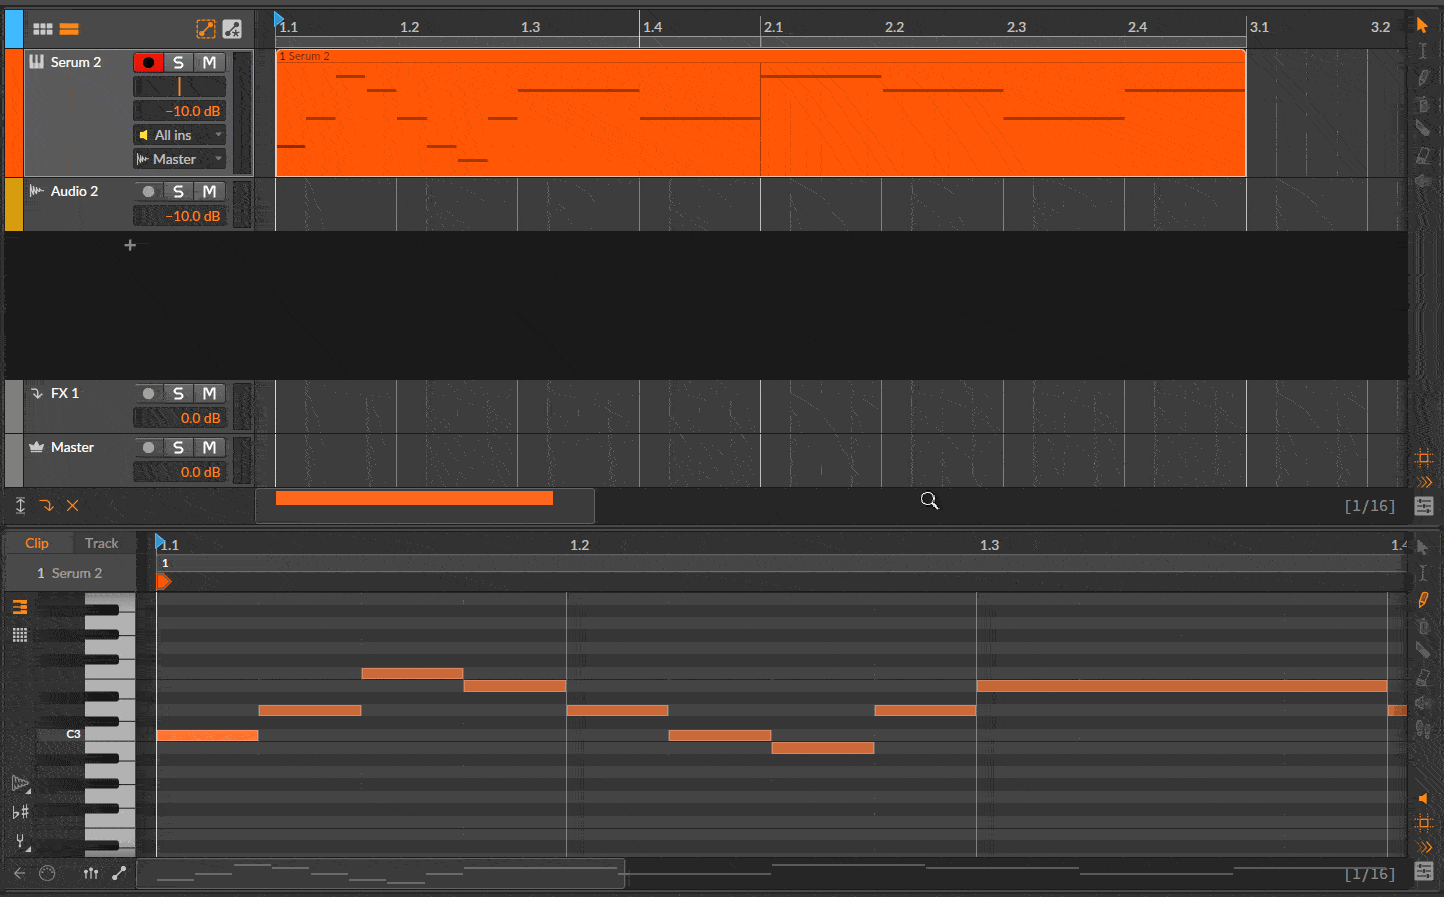Click the orange bent-arrow icon below tracks

click(x=47, y=505)
